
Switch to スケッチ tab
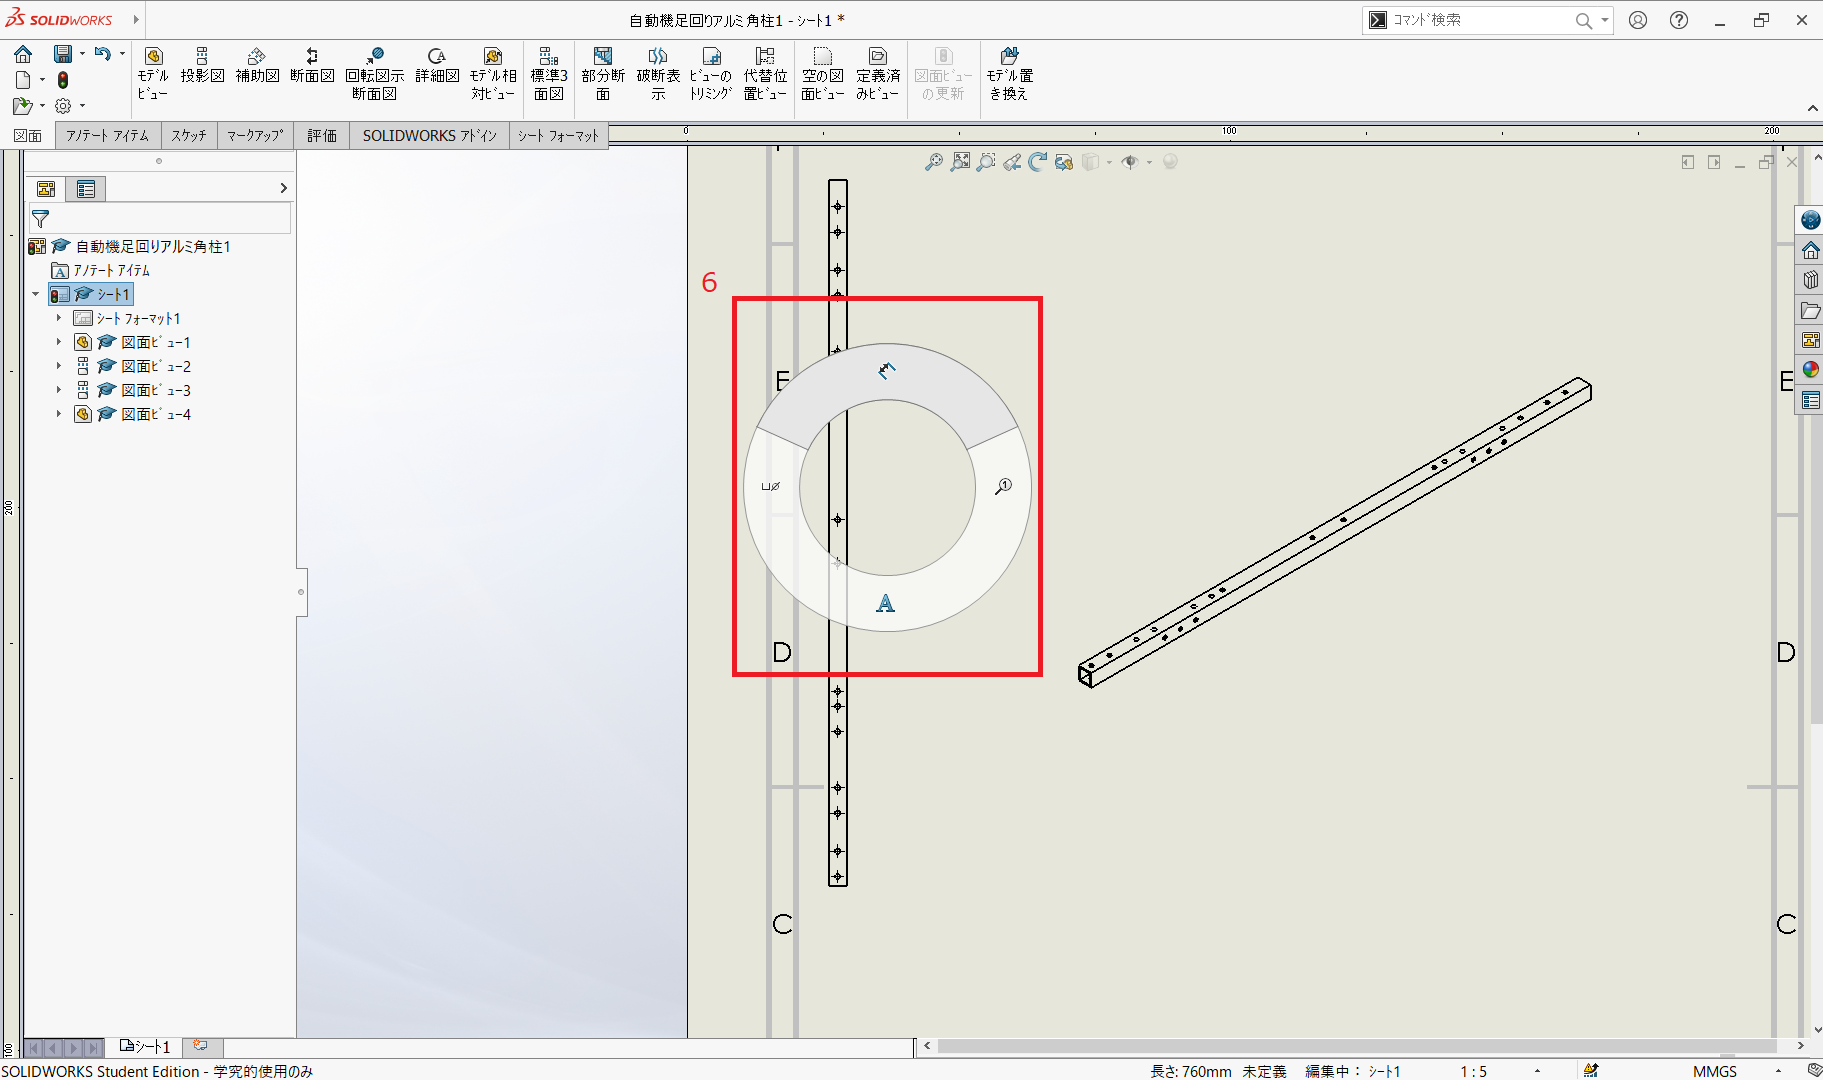[189, 136]
